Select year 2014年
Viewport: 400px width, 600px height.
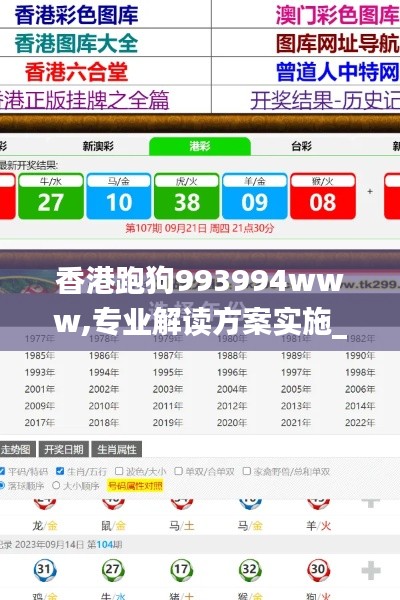[x=360, y=406]
